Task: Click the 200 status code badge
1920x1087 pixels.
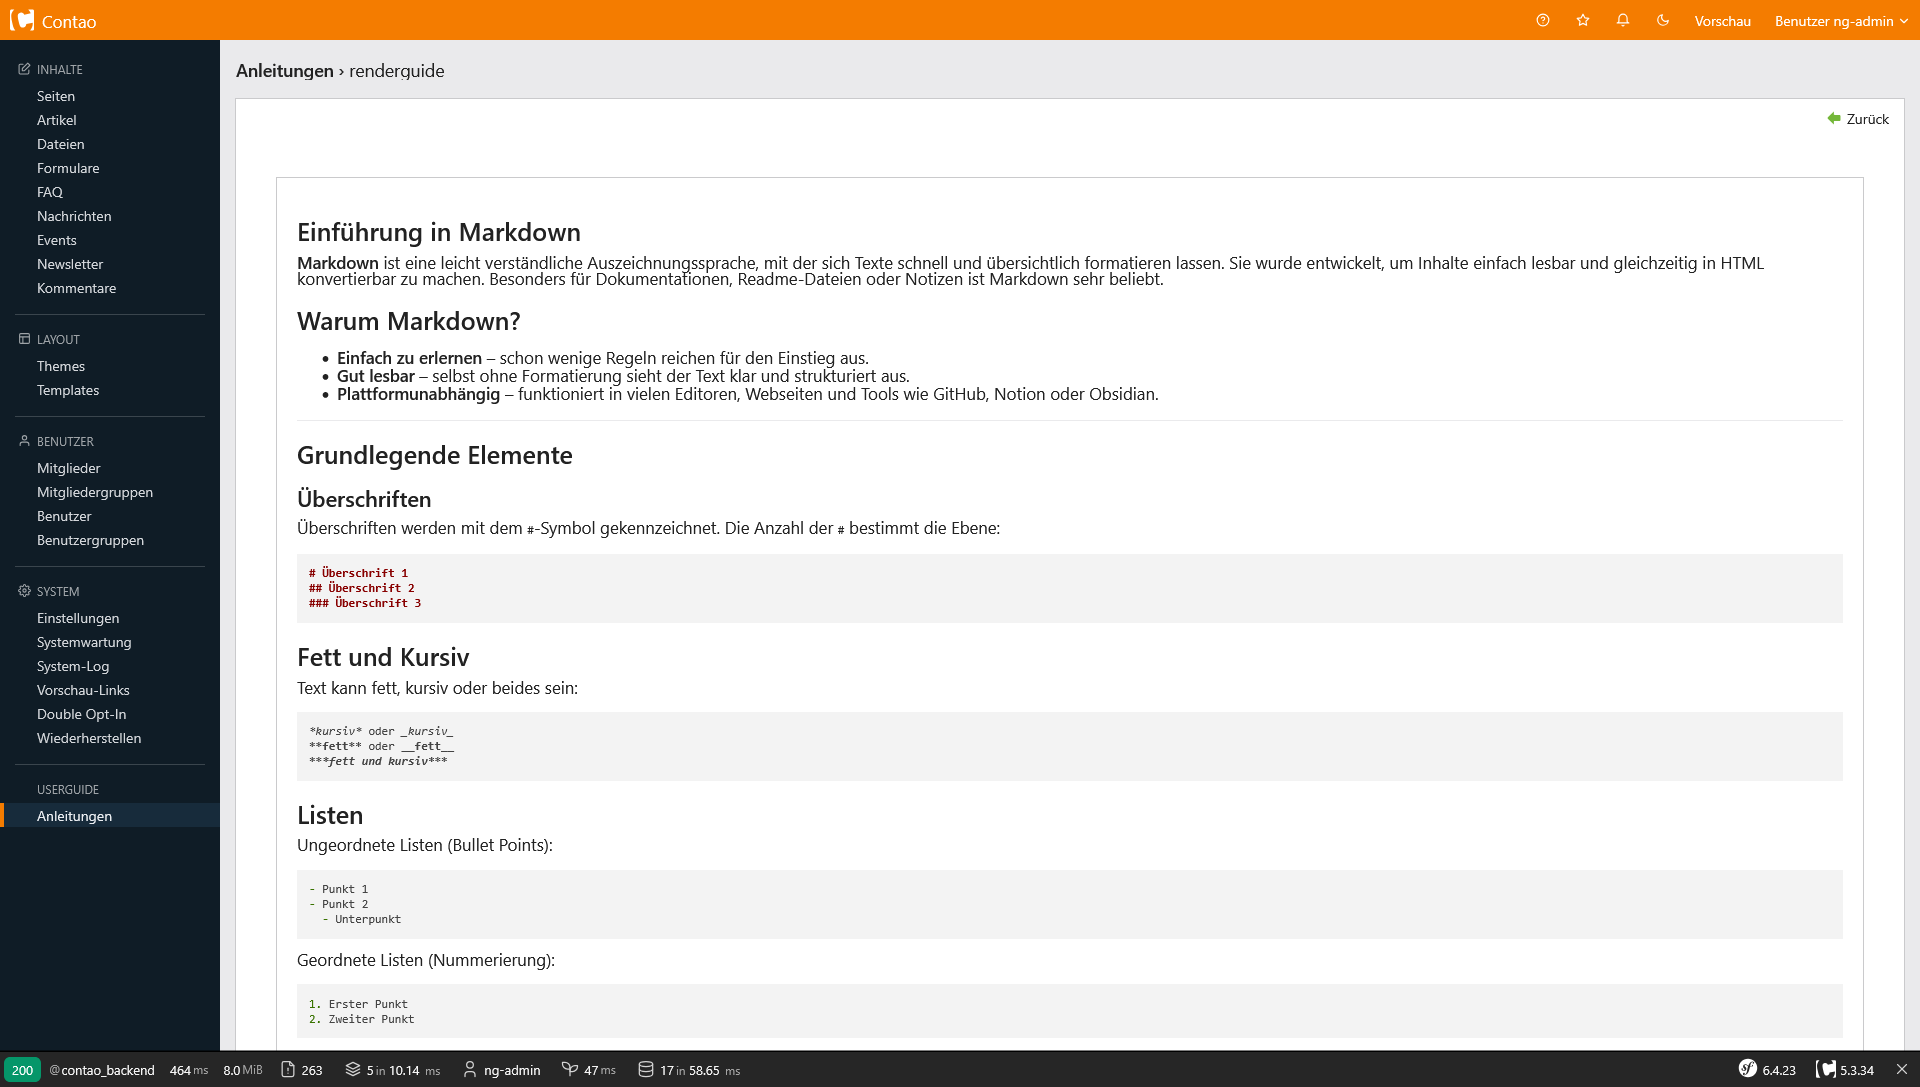Action: pos(22,1070)
